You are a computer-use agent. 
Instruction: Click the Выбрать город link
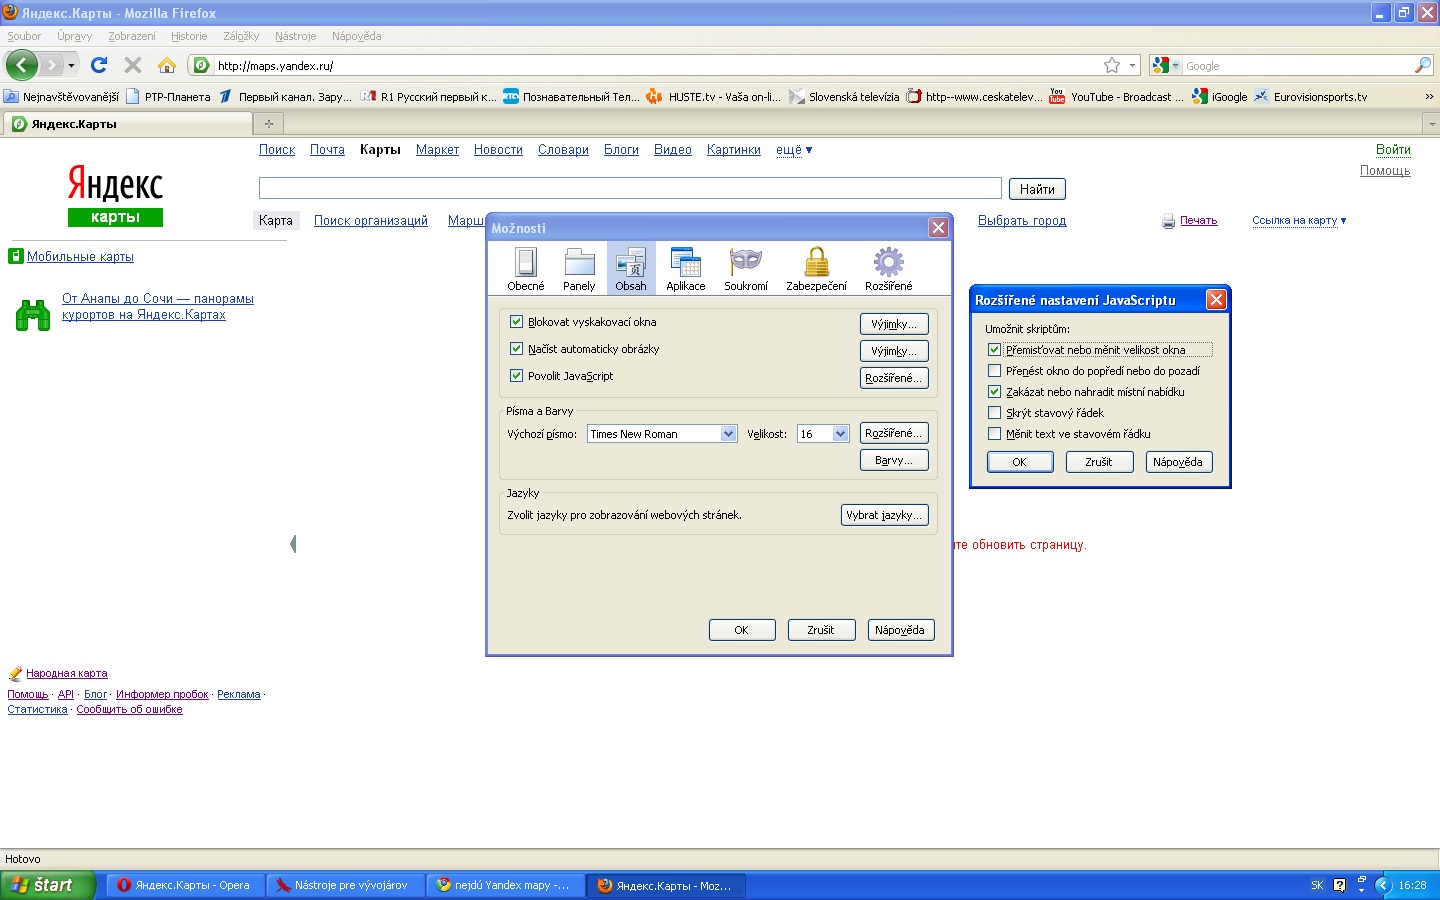point(1022,221)
